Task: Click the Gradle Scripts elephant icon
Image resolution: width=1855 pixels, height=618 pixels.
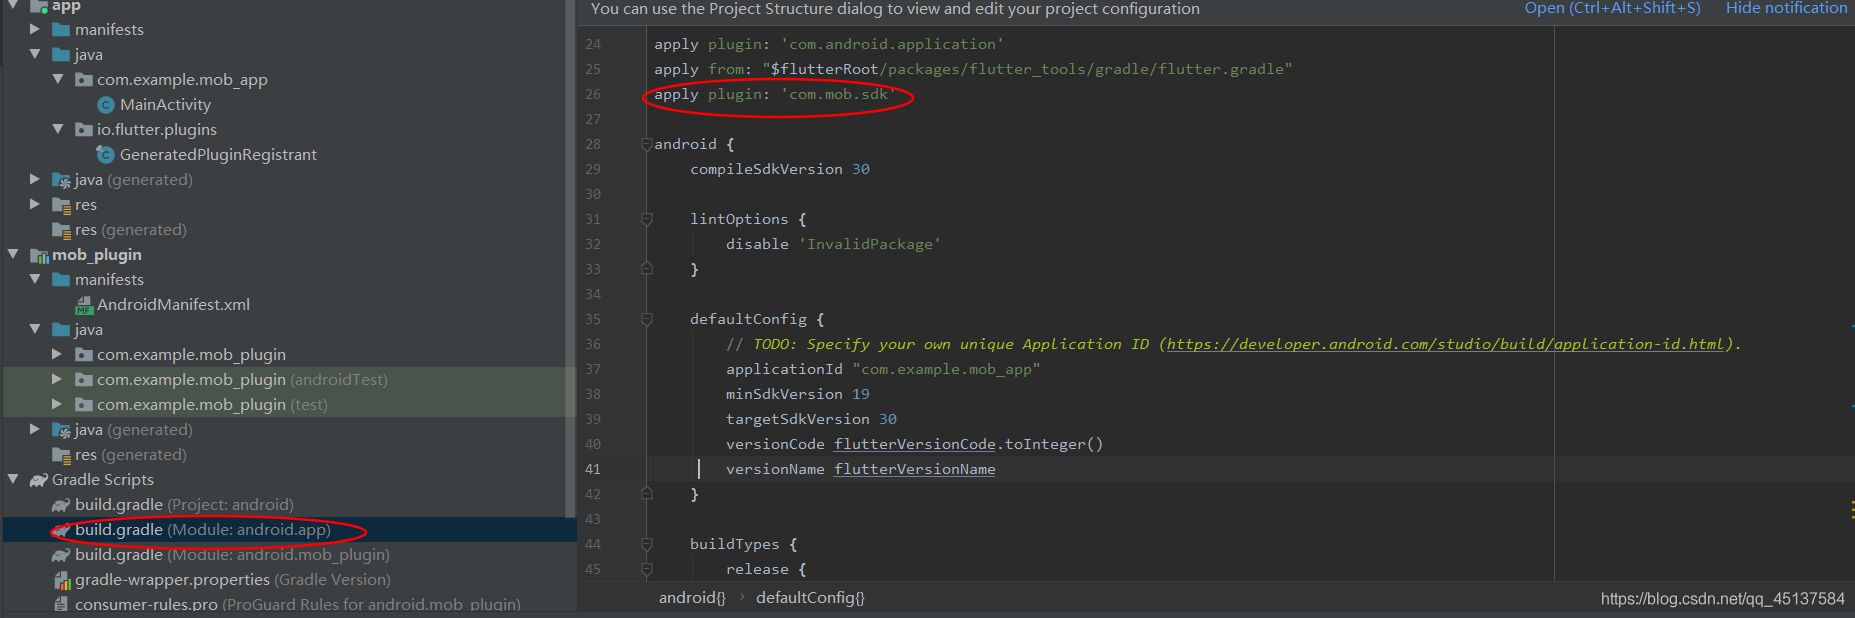Action: coord(39,480)
